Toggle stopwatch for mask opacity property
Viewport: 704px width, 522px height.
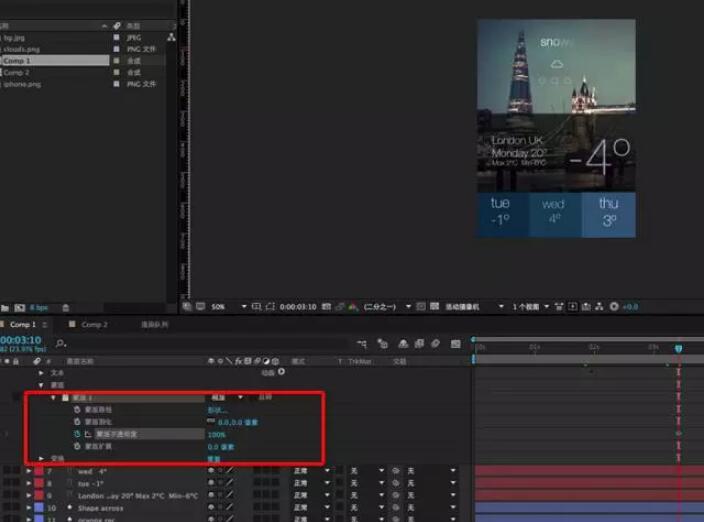(77, 435)
